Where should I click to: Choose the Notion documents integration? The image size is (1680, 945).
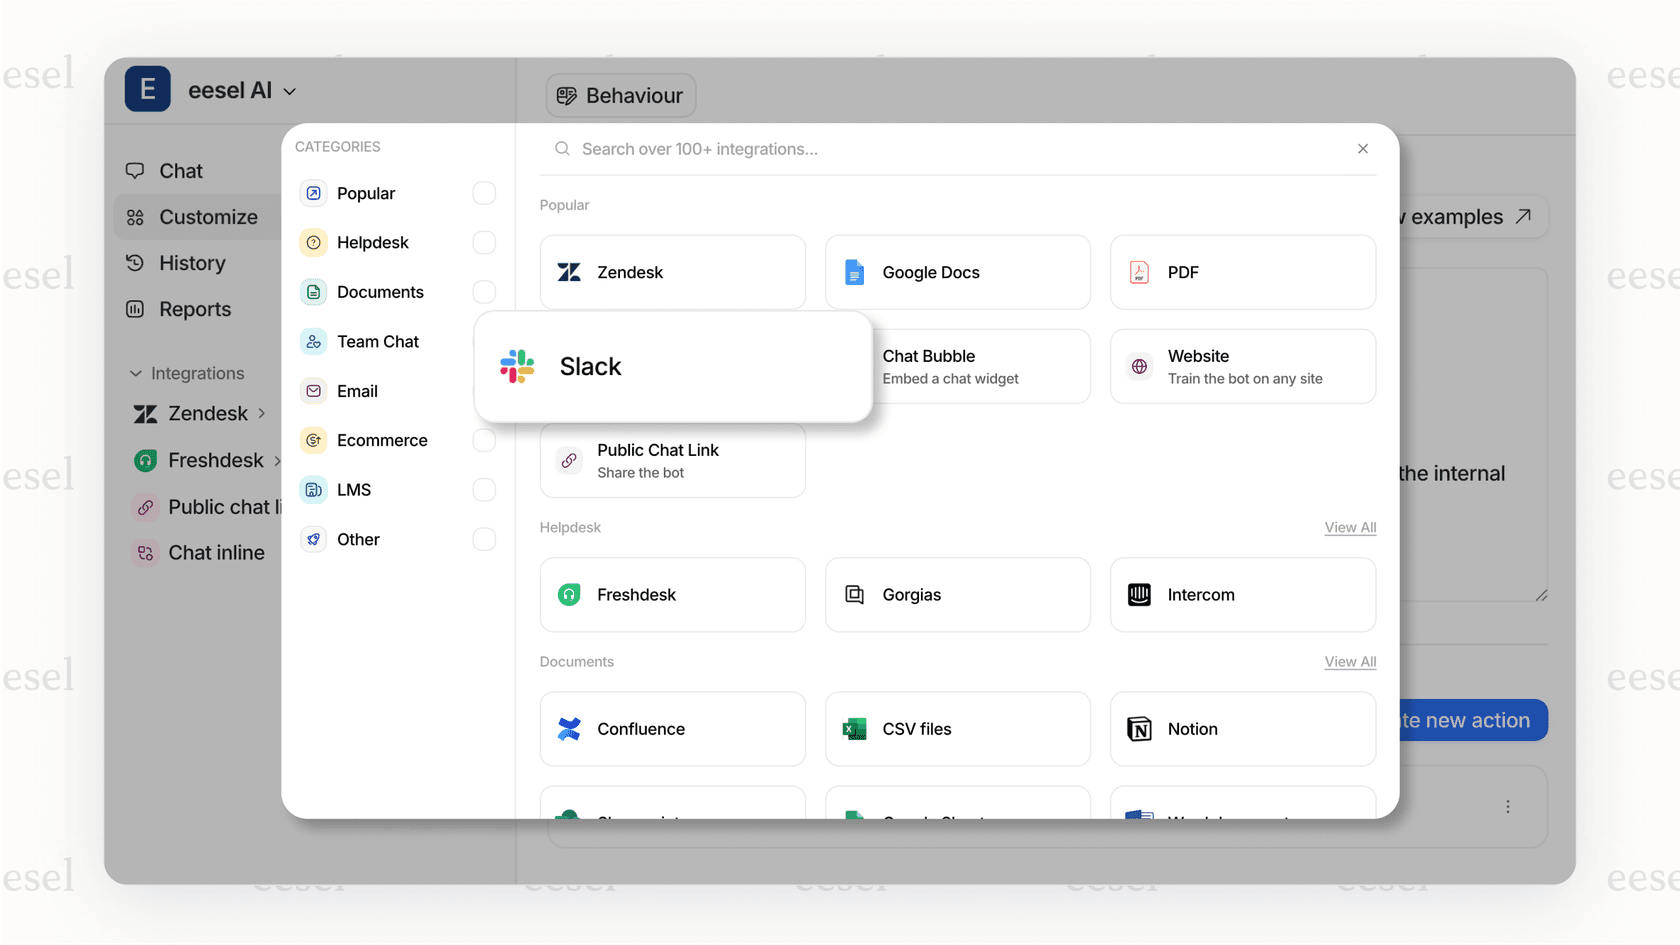point(1242,729)
